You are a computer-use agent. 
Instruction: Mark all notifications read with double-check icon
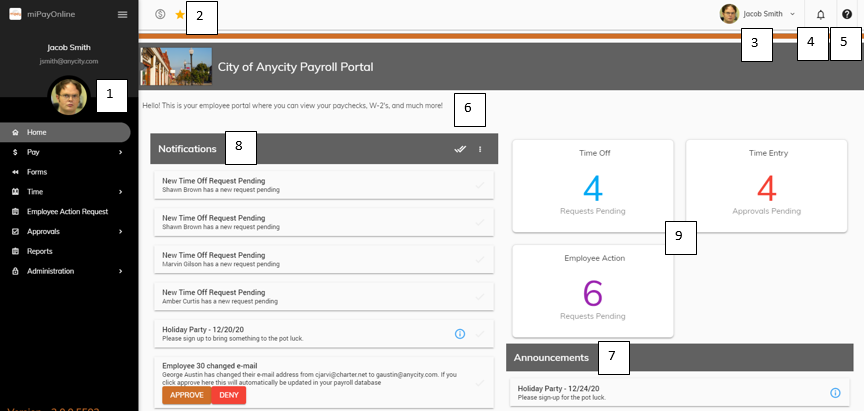pyautogui.click(x=460, y=149)
